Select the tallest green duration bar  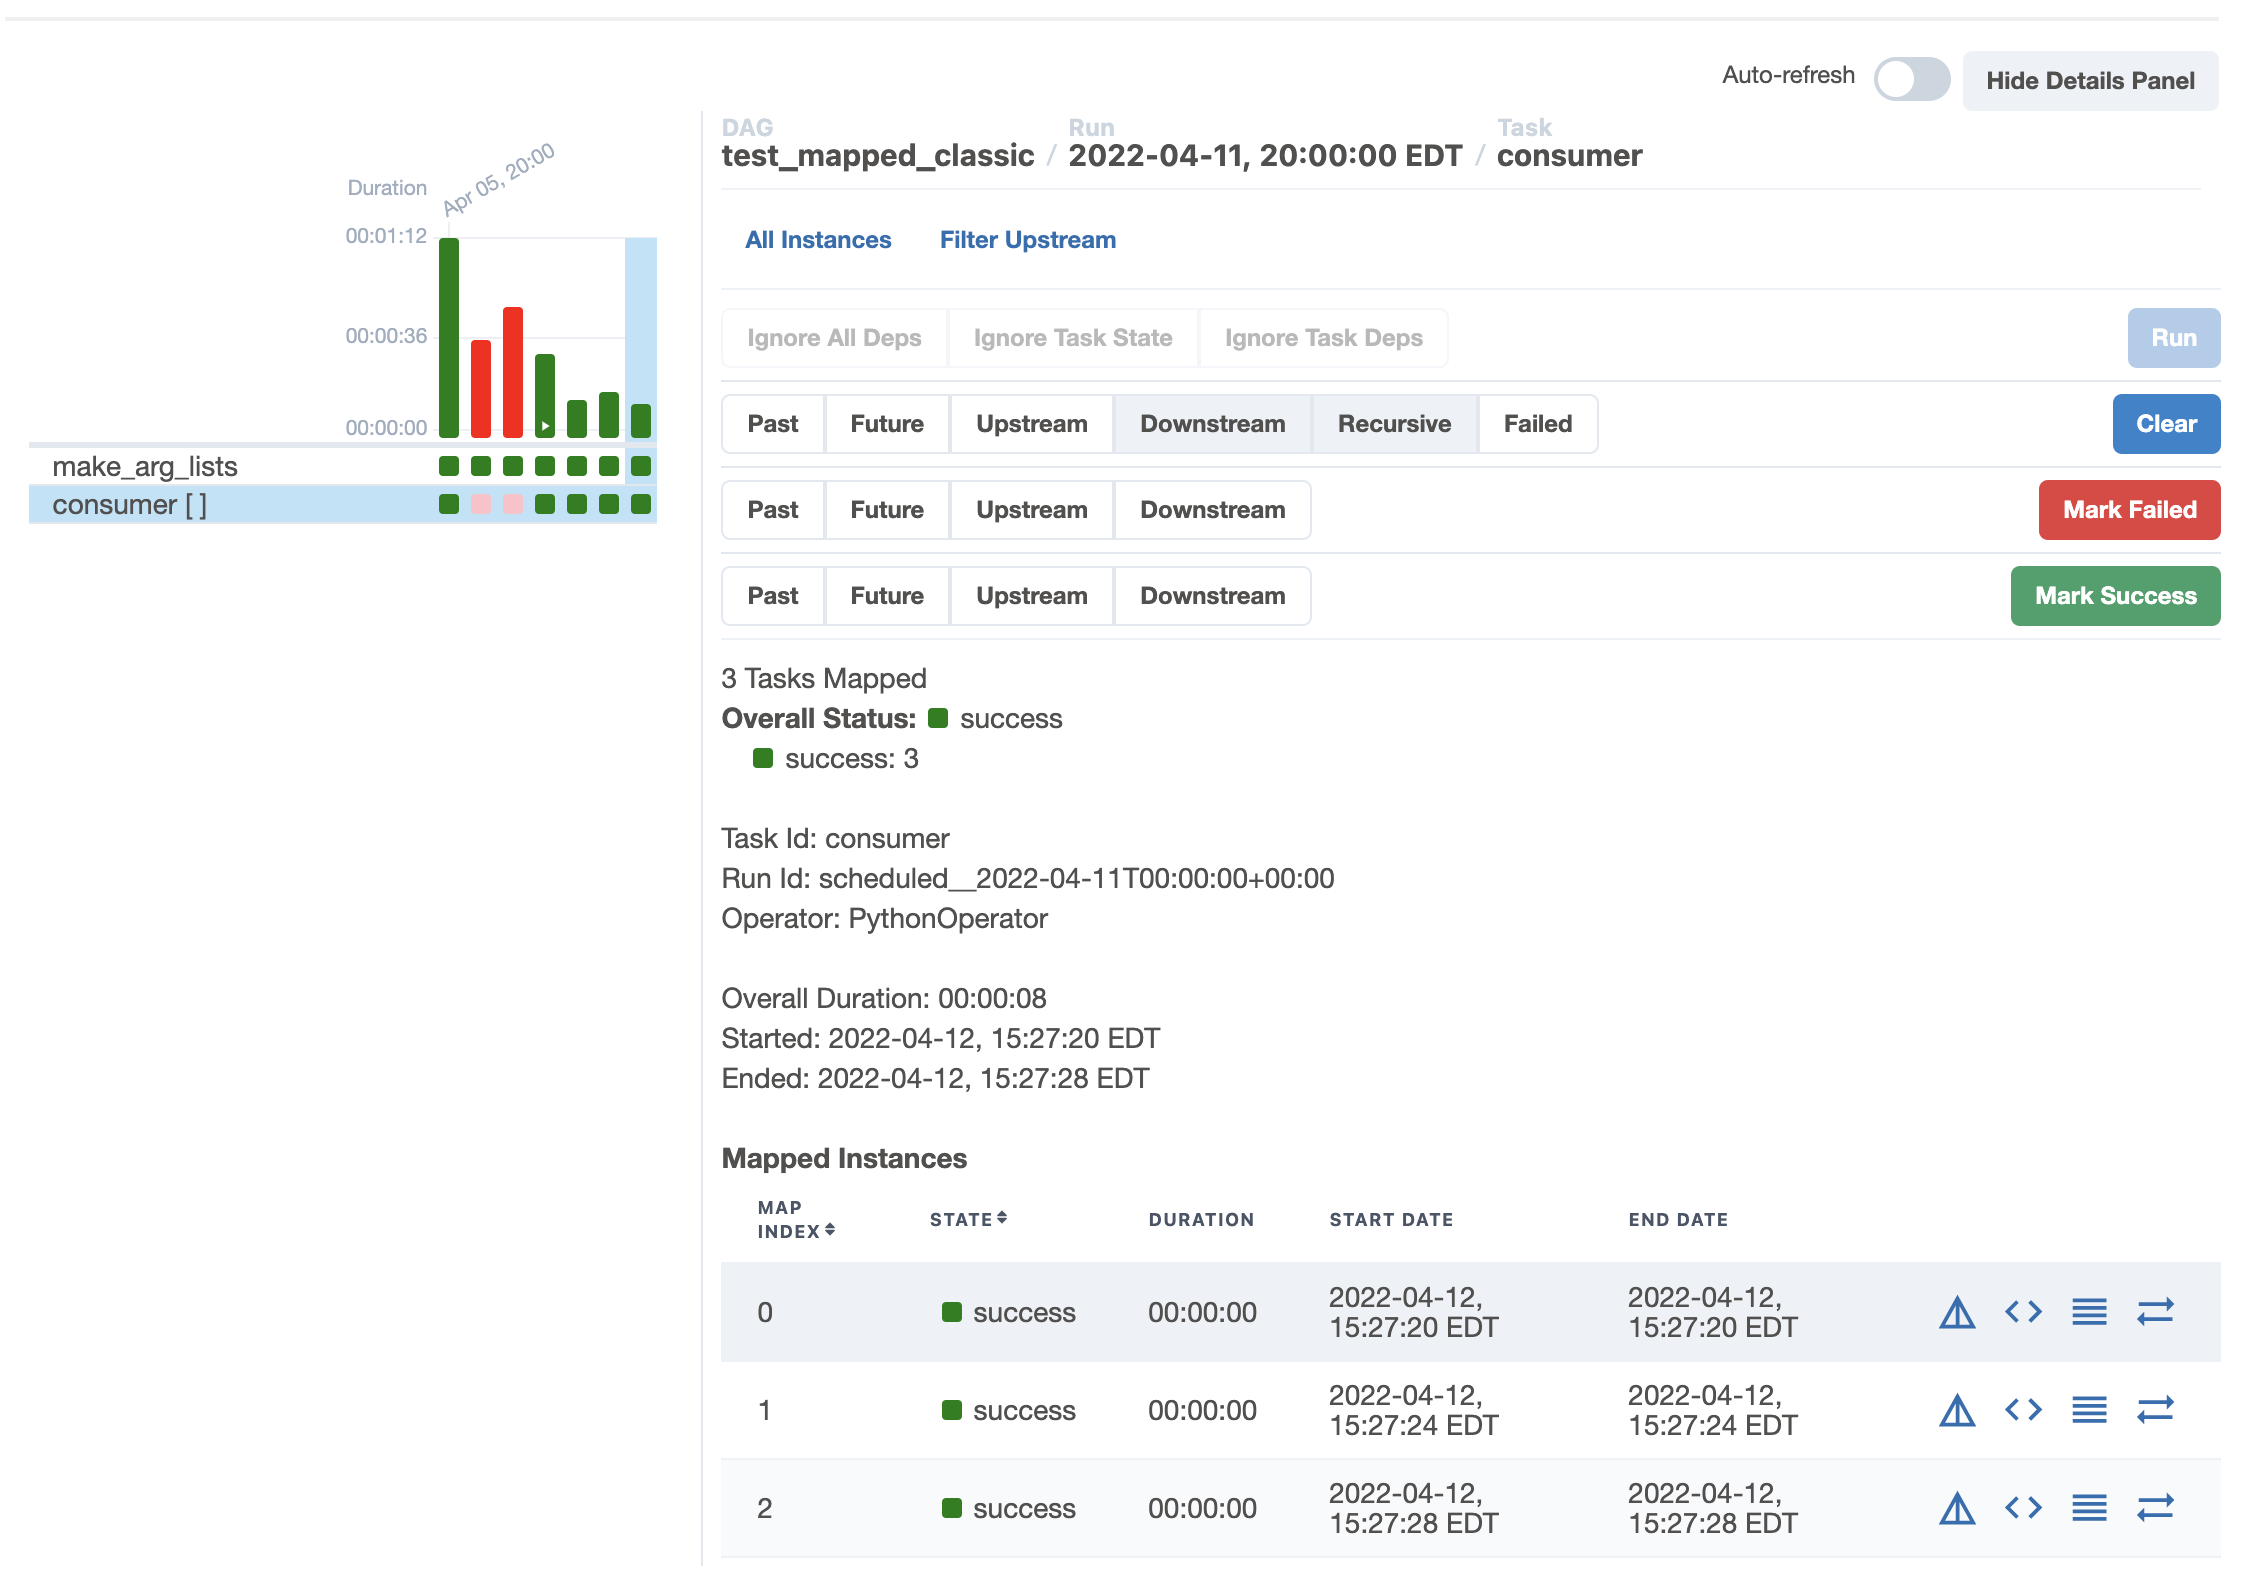[449, 337]
